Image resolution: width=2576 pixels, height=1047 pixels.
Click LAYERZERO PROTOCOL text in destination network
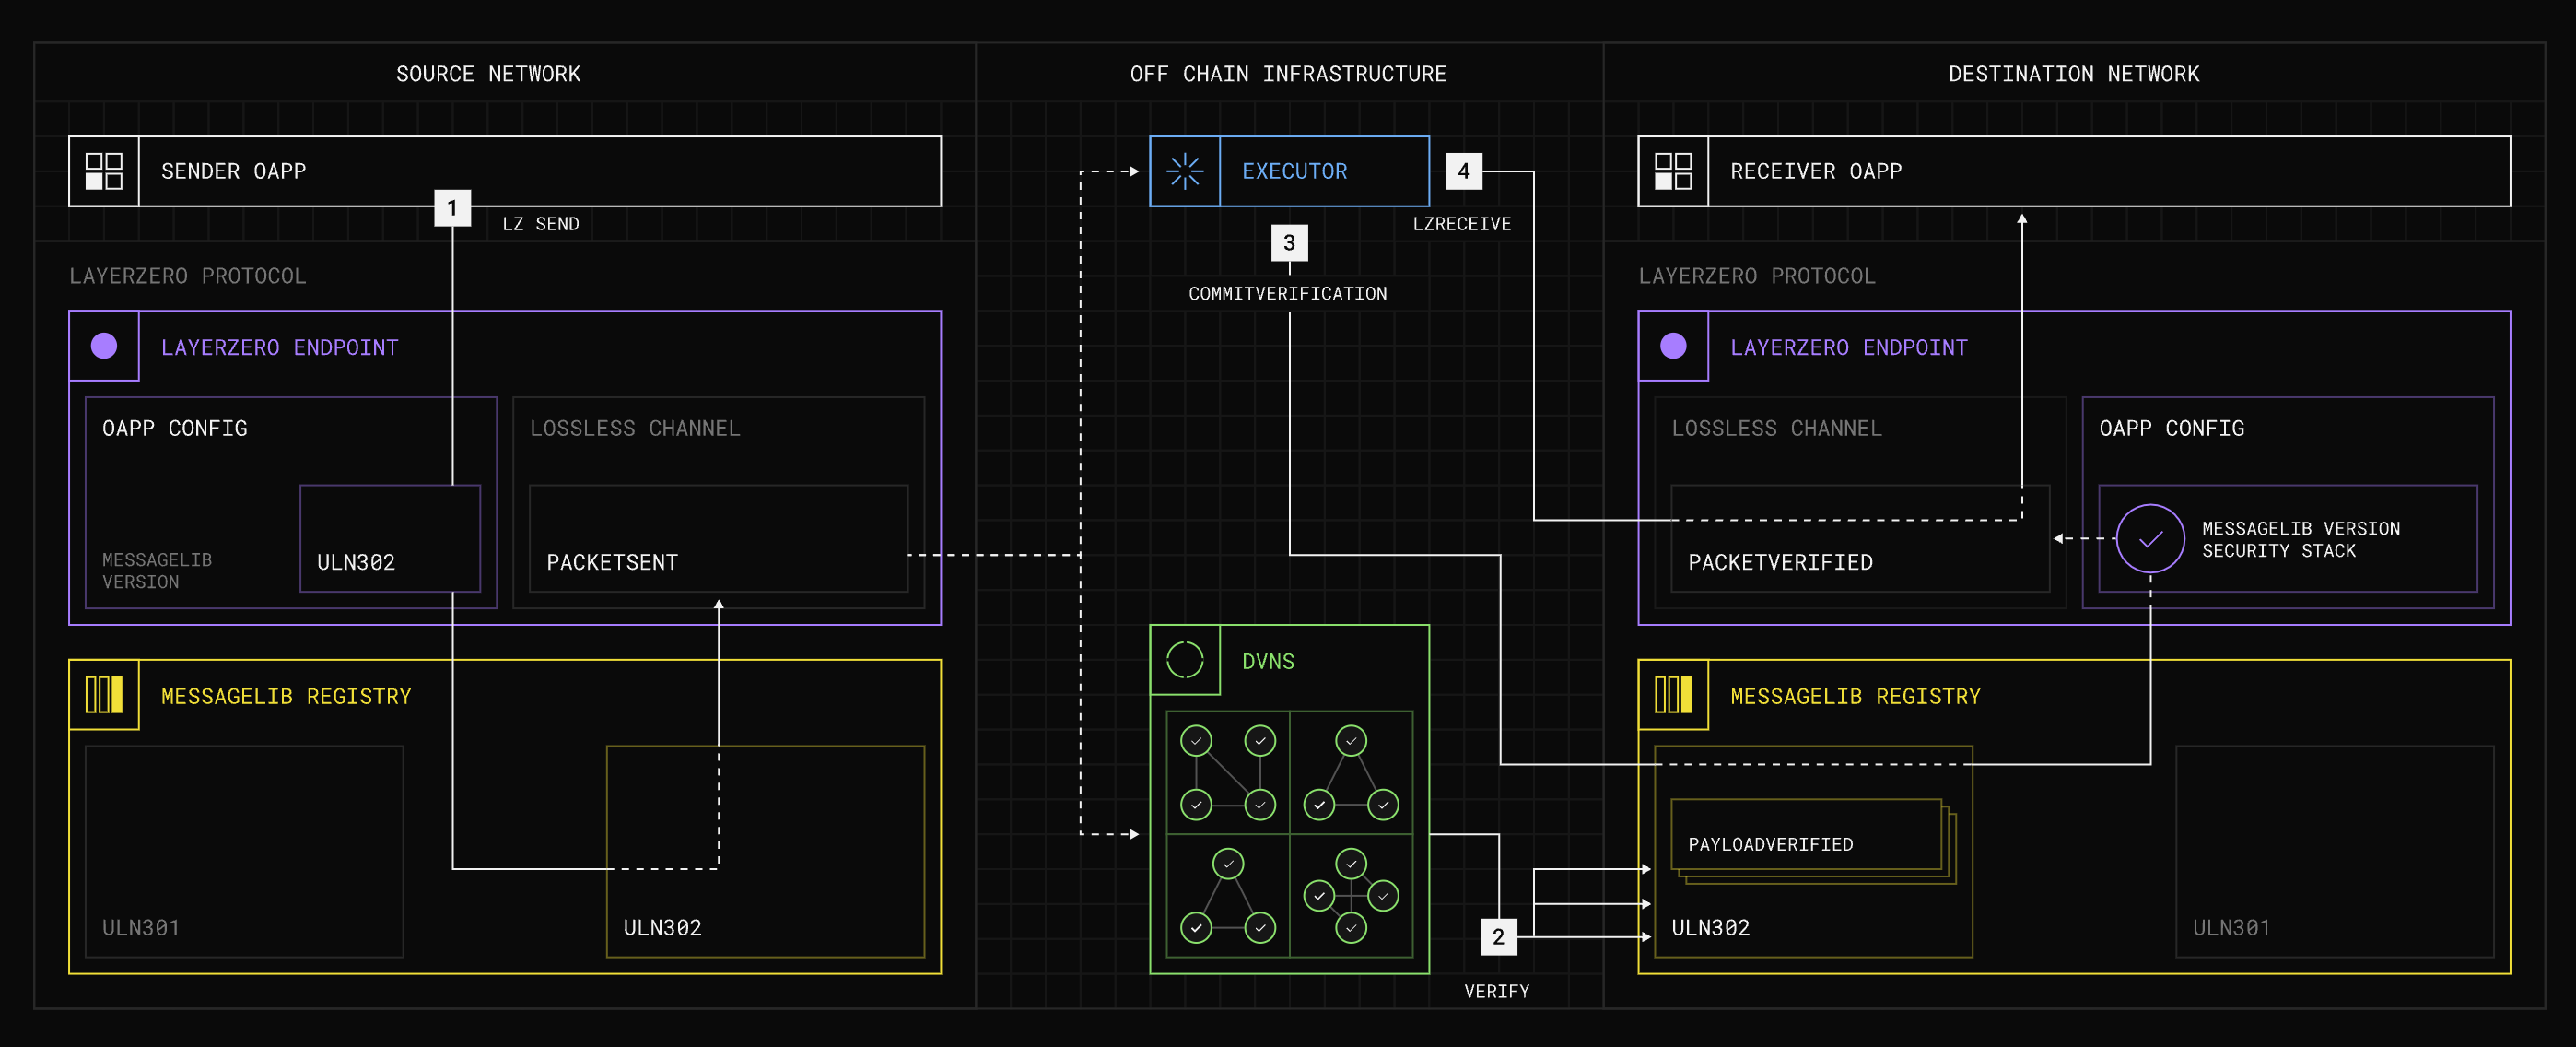click(1756, 276)
